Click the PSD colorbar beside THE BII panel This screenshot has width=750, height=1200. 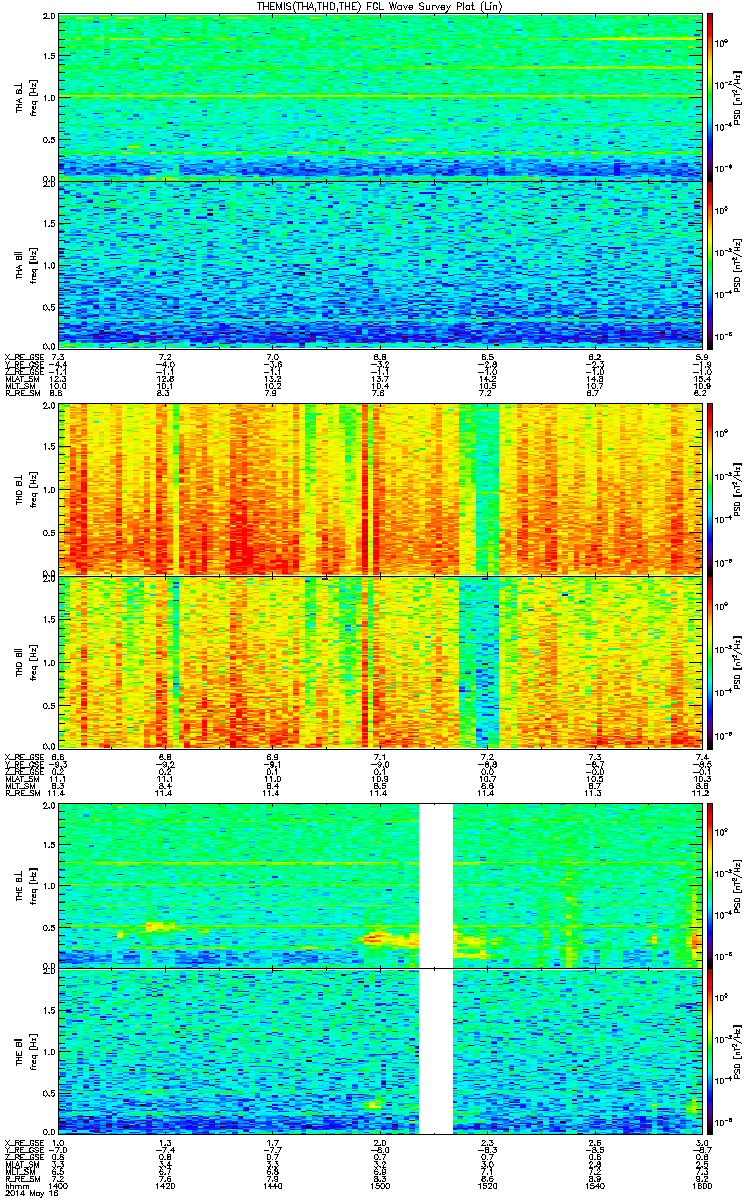coord(710,1050)
